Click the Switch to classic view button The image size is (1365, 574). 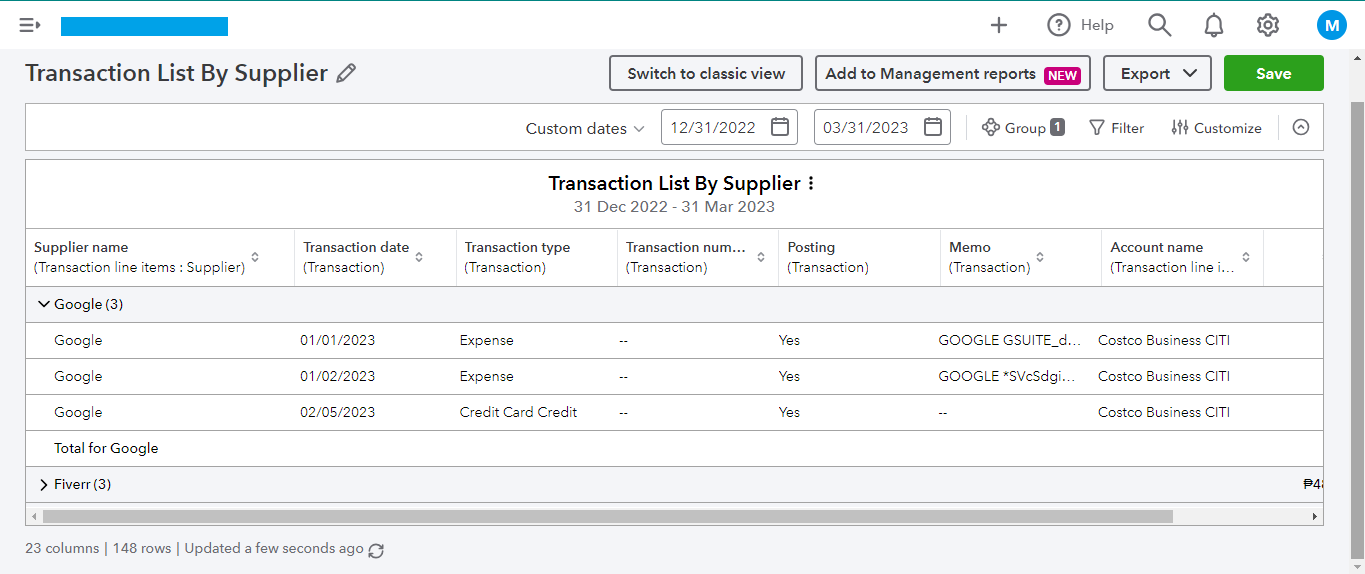pyautogui.click(x=706, y=73)
